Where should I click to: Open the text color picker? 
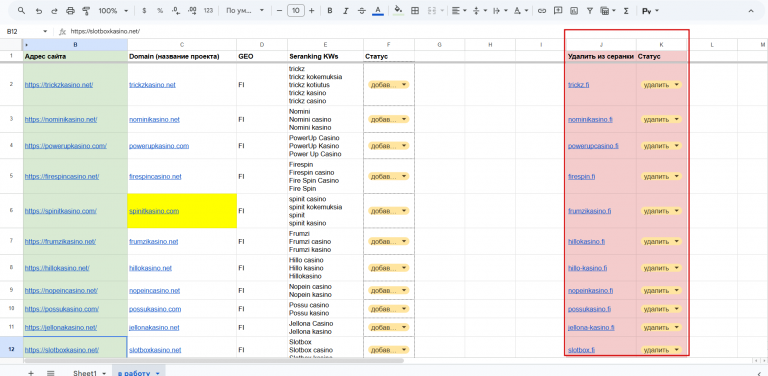378,11
